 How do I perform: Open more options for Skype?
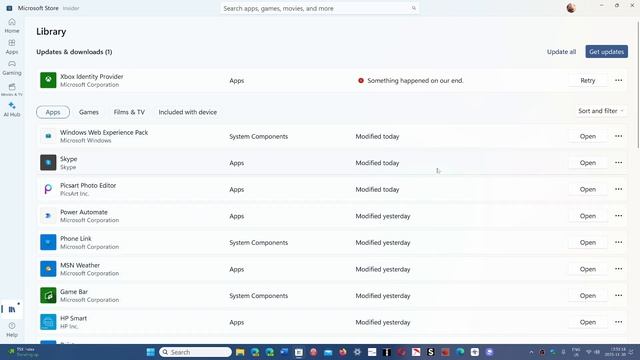pyautogui.click(x=618, y=162)
